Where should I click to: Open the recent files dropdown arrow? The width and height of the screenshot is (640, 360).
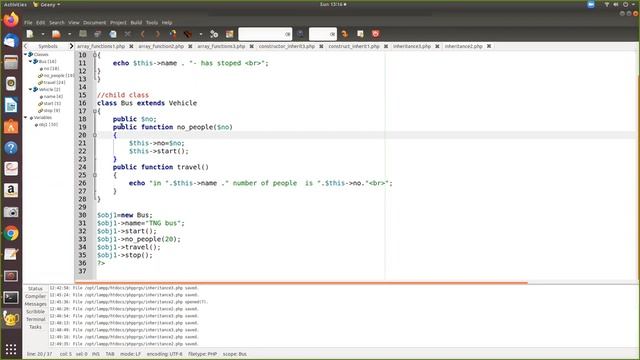click(x=69, y=34)
